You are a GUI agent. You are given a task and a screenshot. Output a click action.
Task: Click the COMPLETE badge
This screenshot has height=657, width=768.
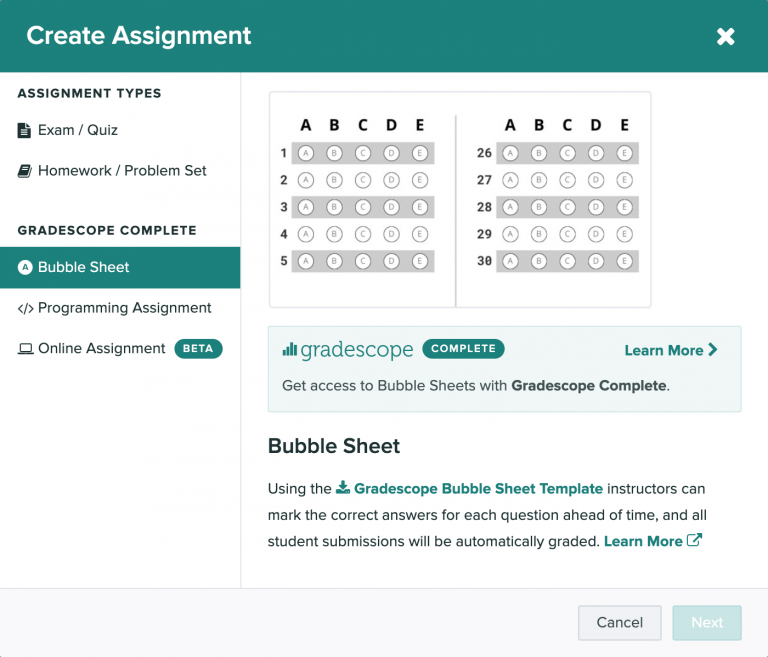coord(463,349)
